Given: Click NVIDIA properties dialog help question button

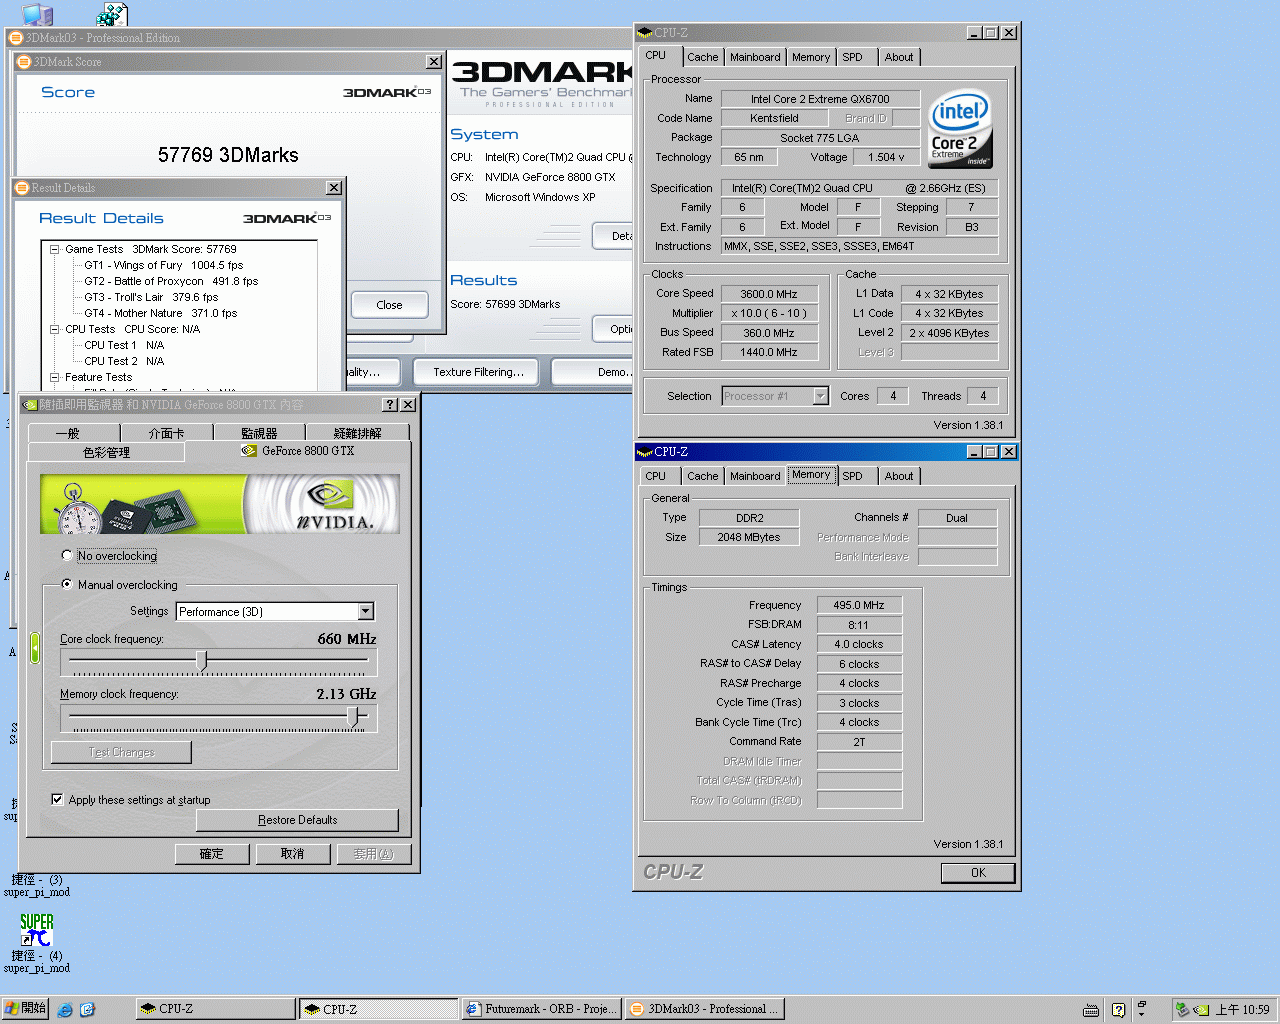Looking at the screenshot, I should (390, 405).
